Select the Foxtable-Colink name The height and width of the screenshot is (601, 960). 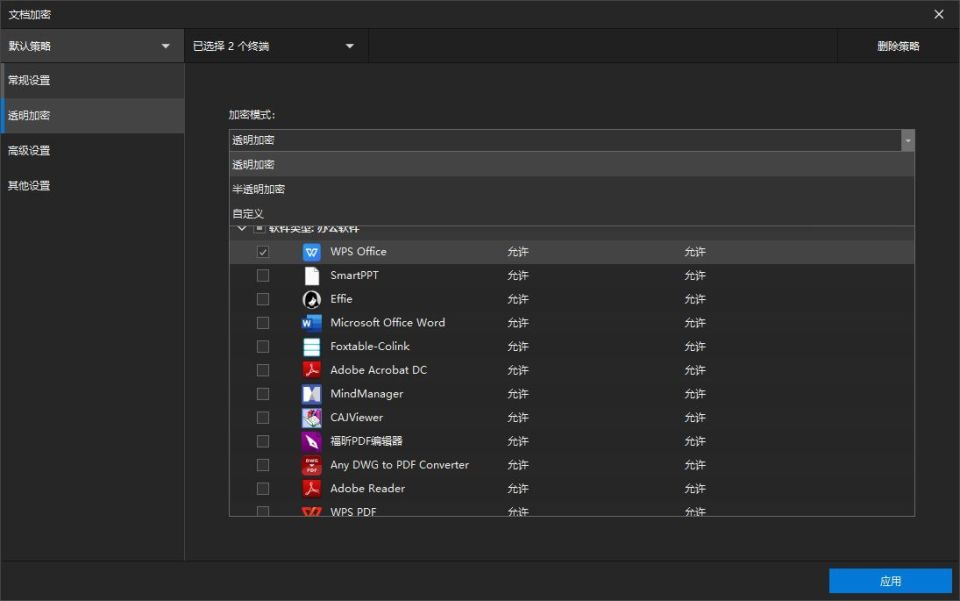[x=370, y=346]
